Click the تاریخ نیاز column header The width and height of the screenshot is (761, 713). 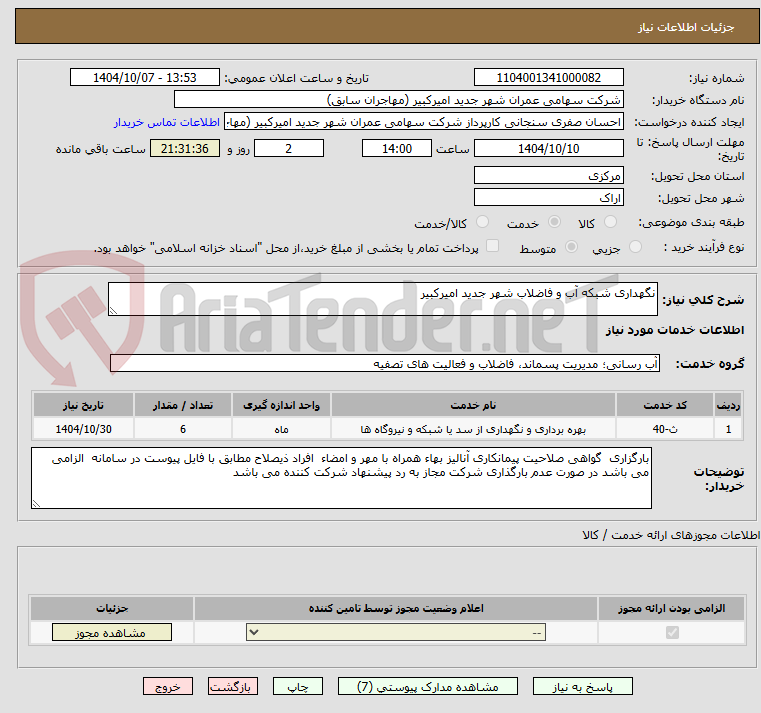point(83,405)
